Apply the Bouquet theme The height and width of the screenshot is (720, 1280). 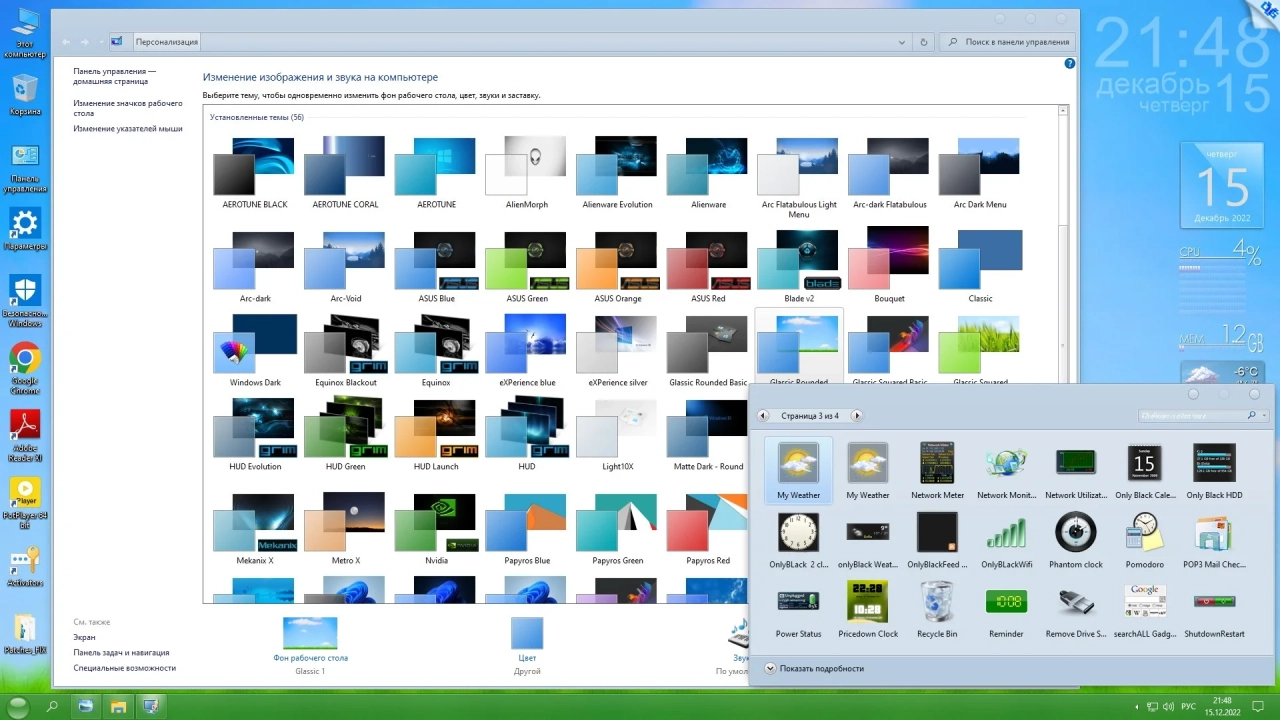pyautogui.click(x=889, y=267)
